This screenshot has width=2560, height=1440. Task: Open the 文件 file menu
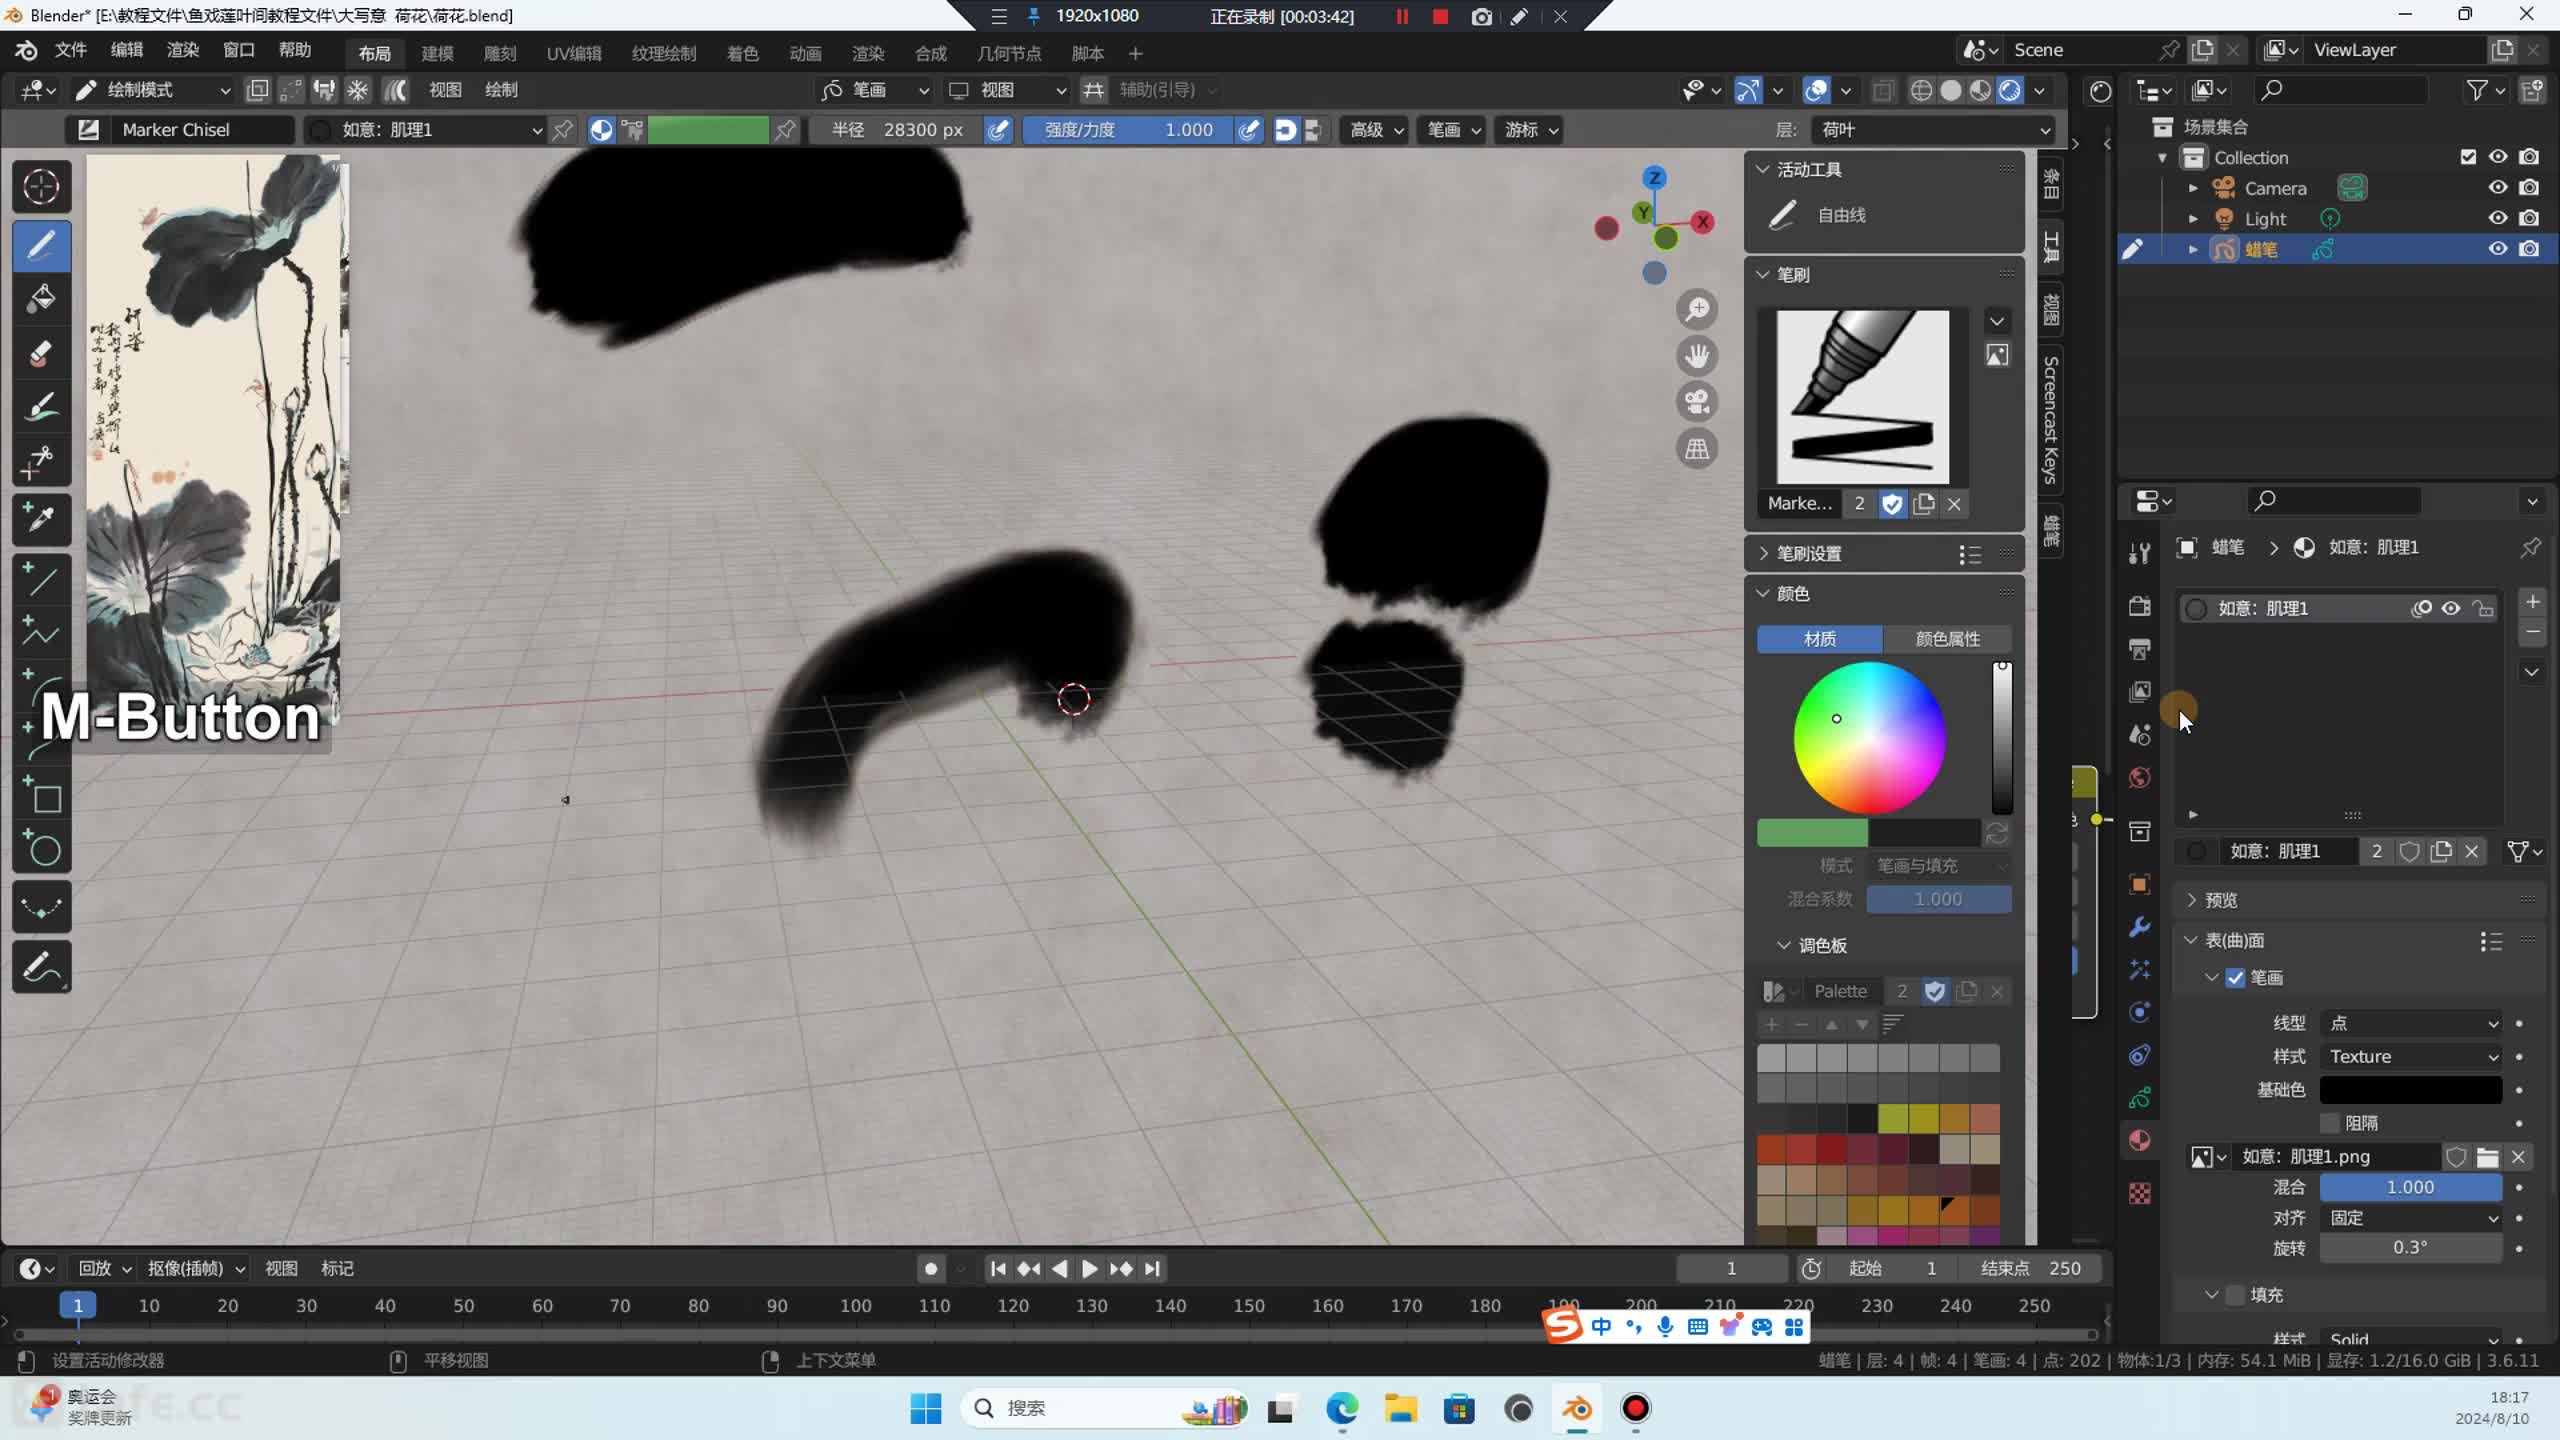click(x=70, y=50)
